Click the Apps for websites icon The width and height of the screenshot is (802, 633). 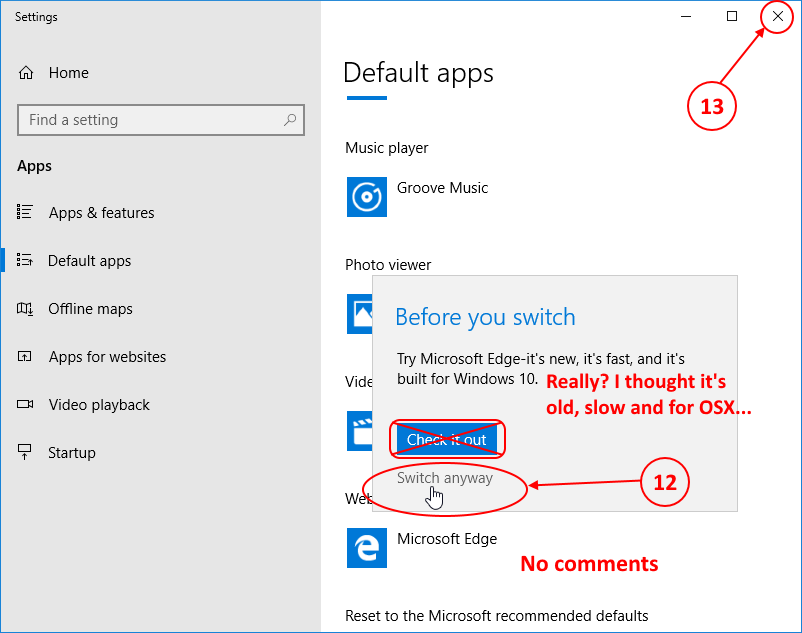point(25,356)
